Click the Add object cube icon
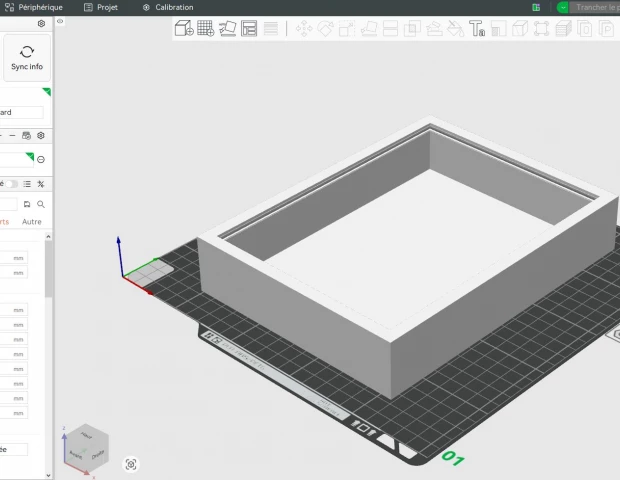Viewport: 620px width, 480px height. coord(184,28)
